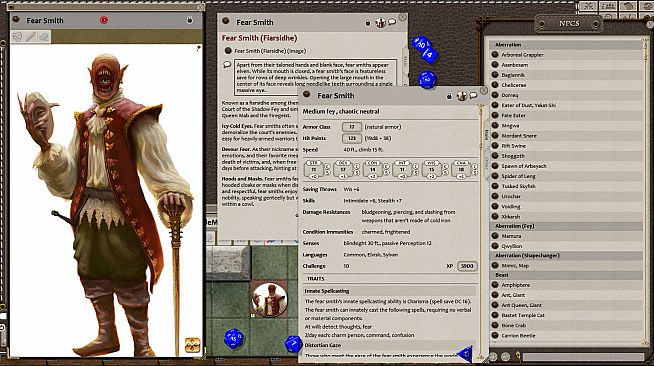The height and width of the screenshot is (366, 654).
Task: Roll the STR ability score box
Action: tap(314, 169)
